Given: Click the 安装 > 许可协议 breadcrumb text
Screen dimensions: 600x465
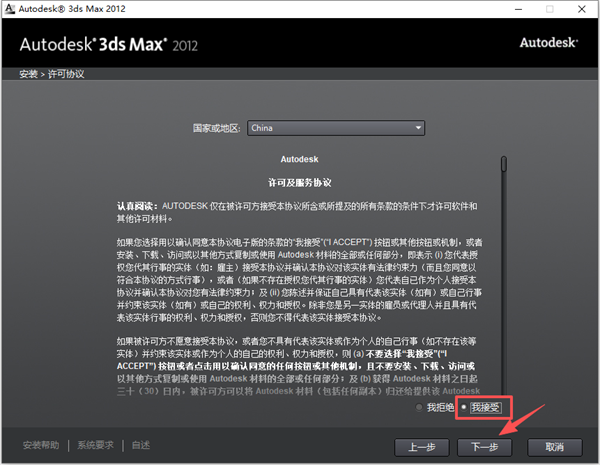Looking at the screenshot, I should pyautogui.click(x=52, y=74).
